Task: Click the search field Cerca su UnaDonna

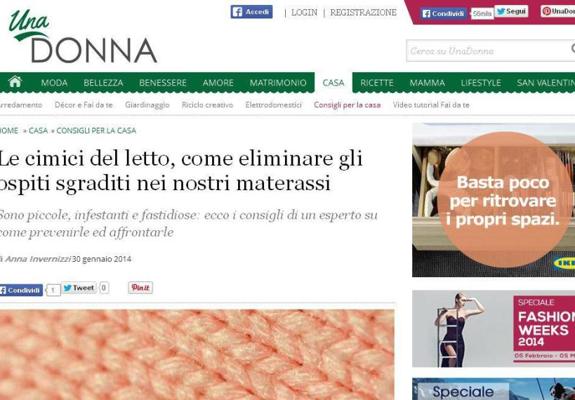Action: click(x=491, y=51)
